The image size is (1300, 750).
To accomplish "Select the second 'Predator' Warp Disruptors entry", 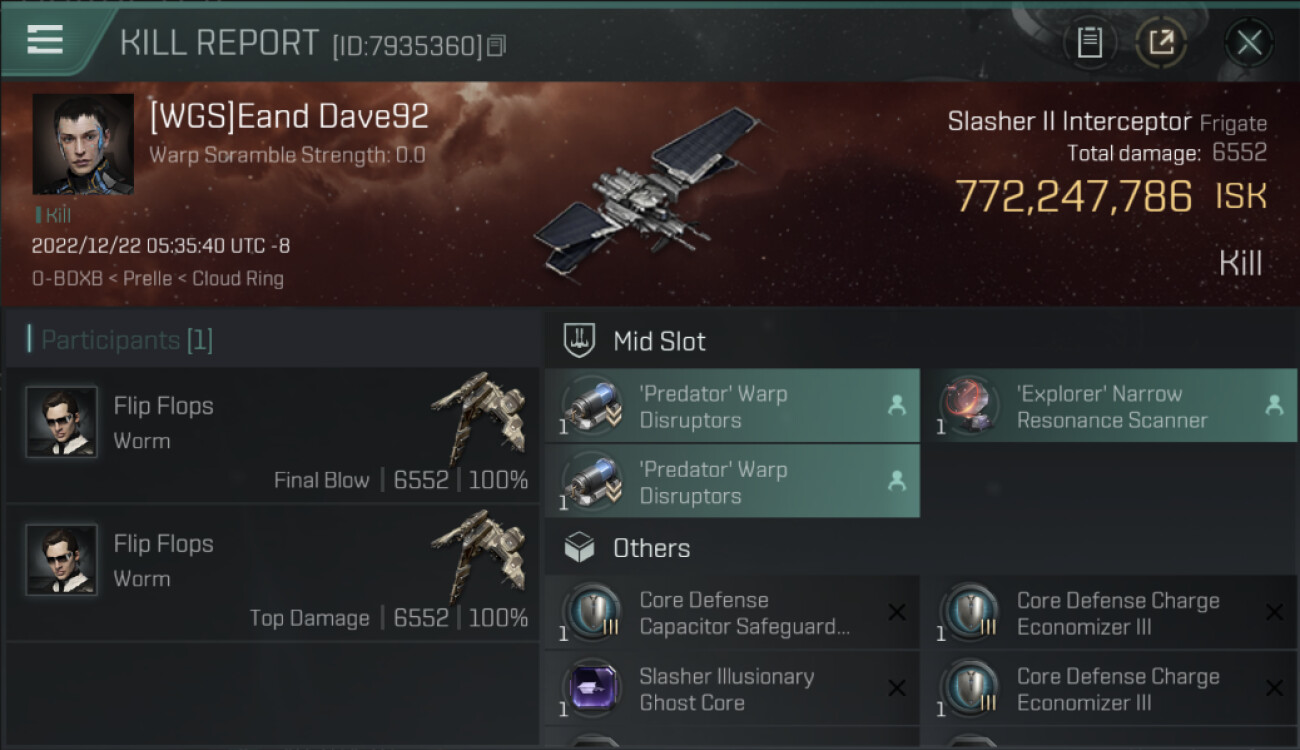I will pos(732,482).
